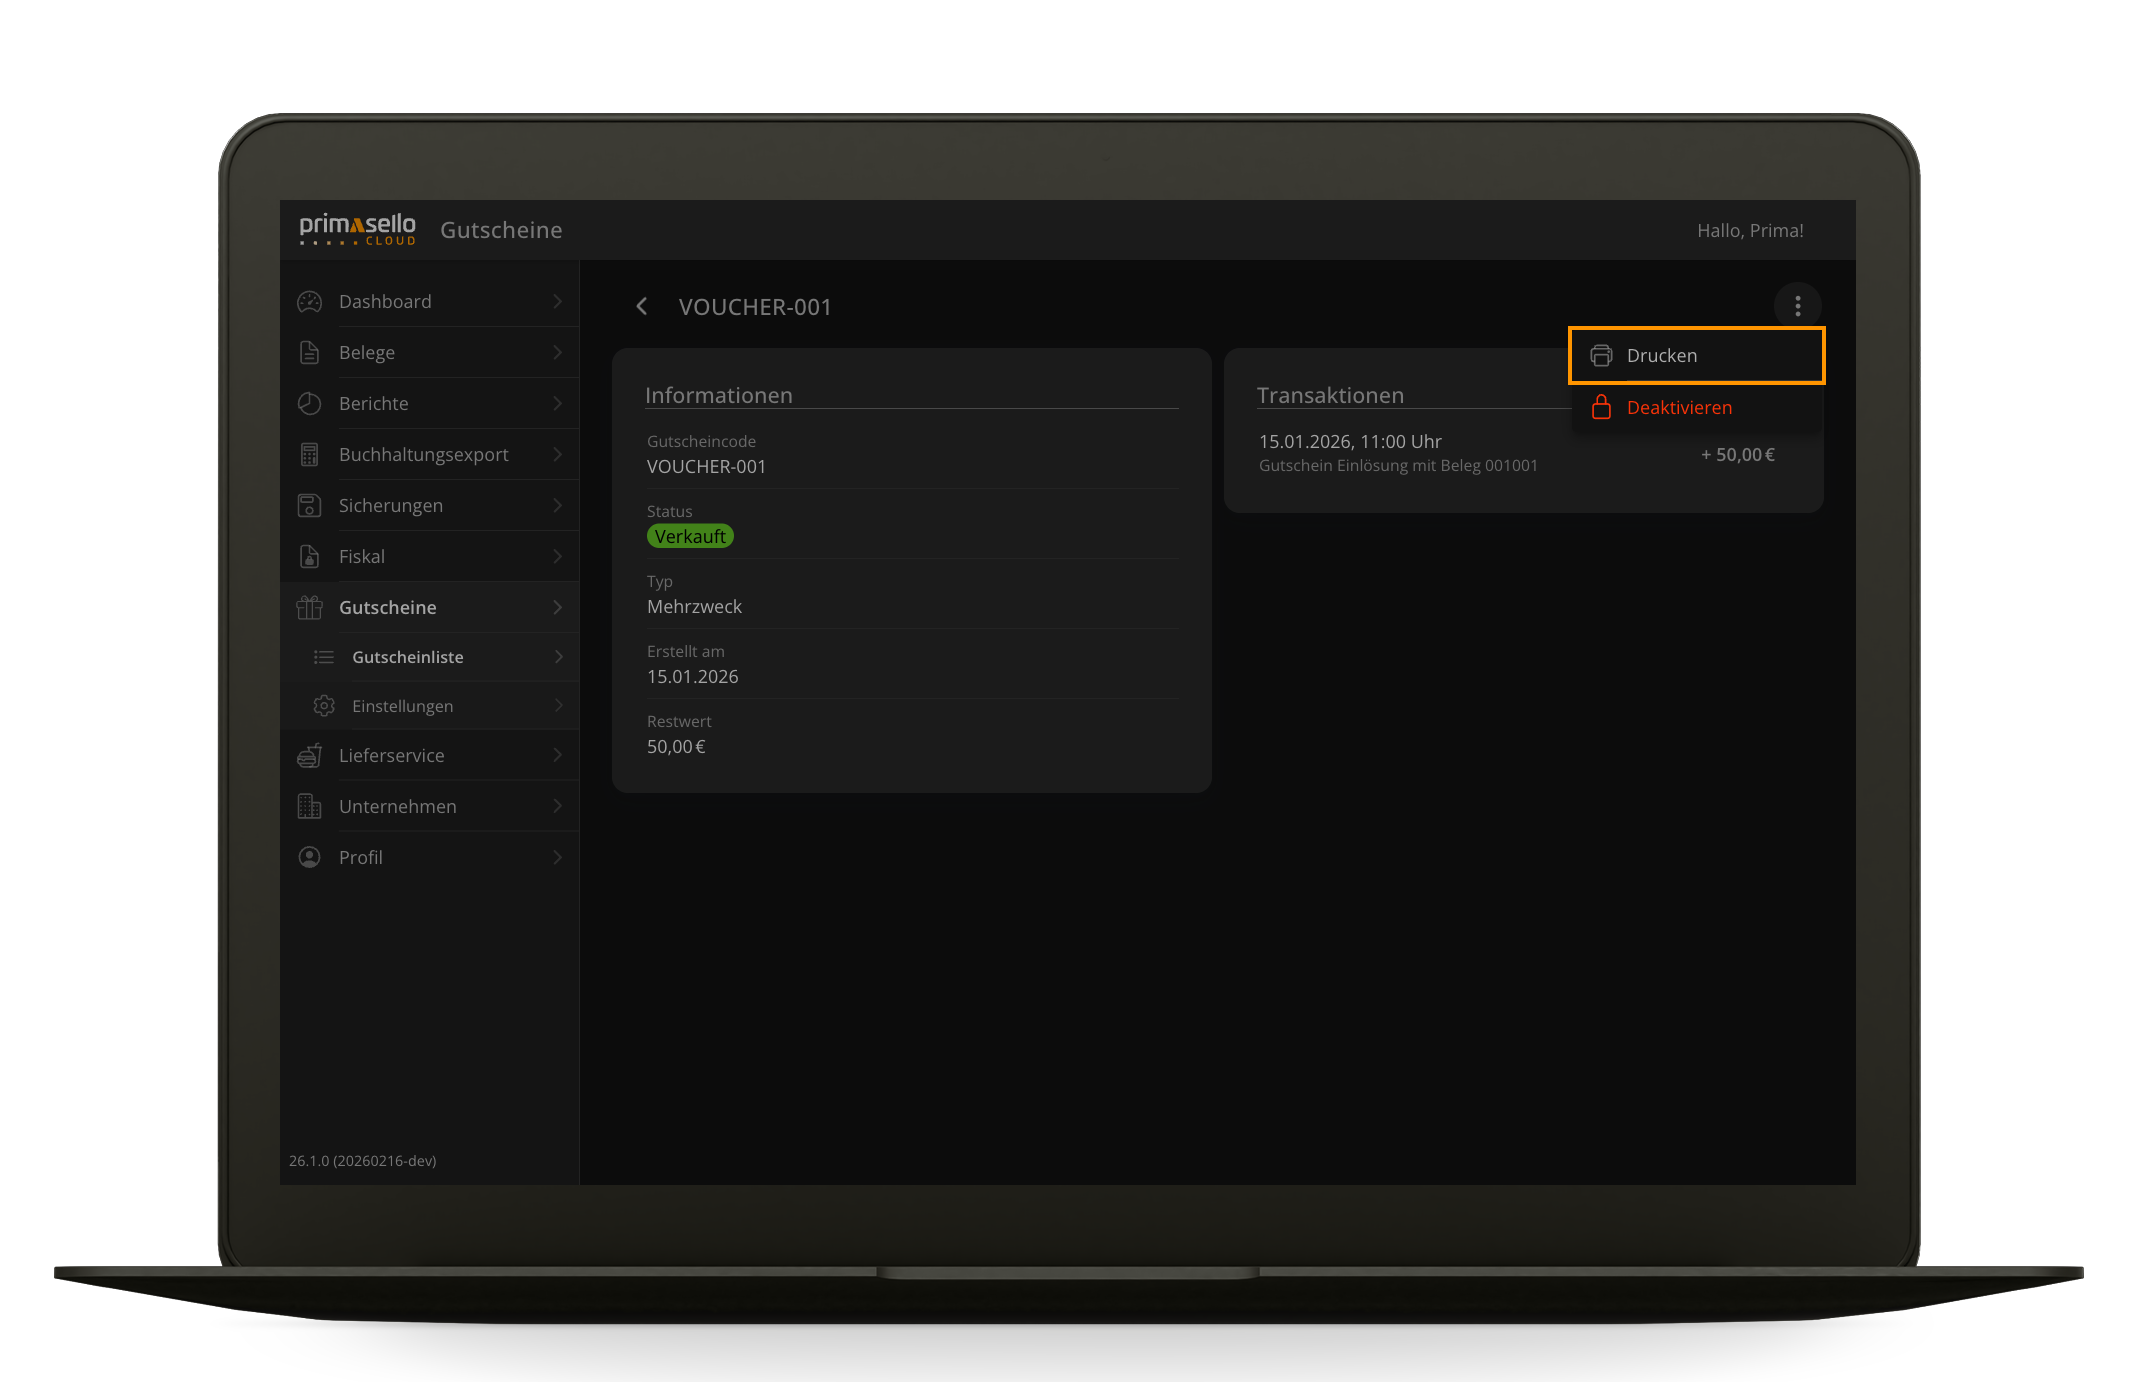This screenshot has width=2143, height=1382.
Task: Click the Lieferservice food icon
Action: coord(310,755)
